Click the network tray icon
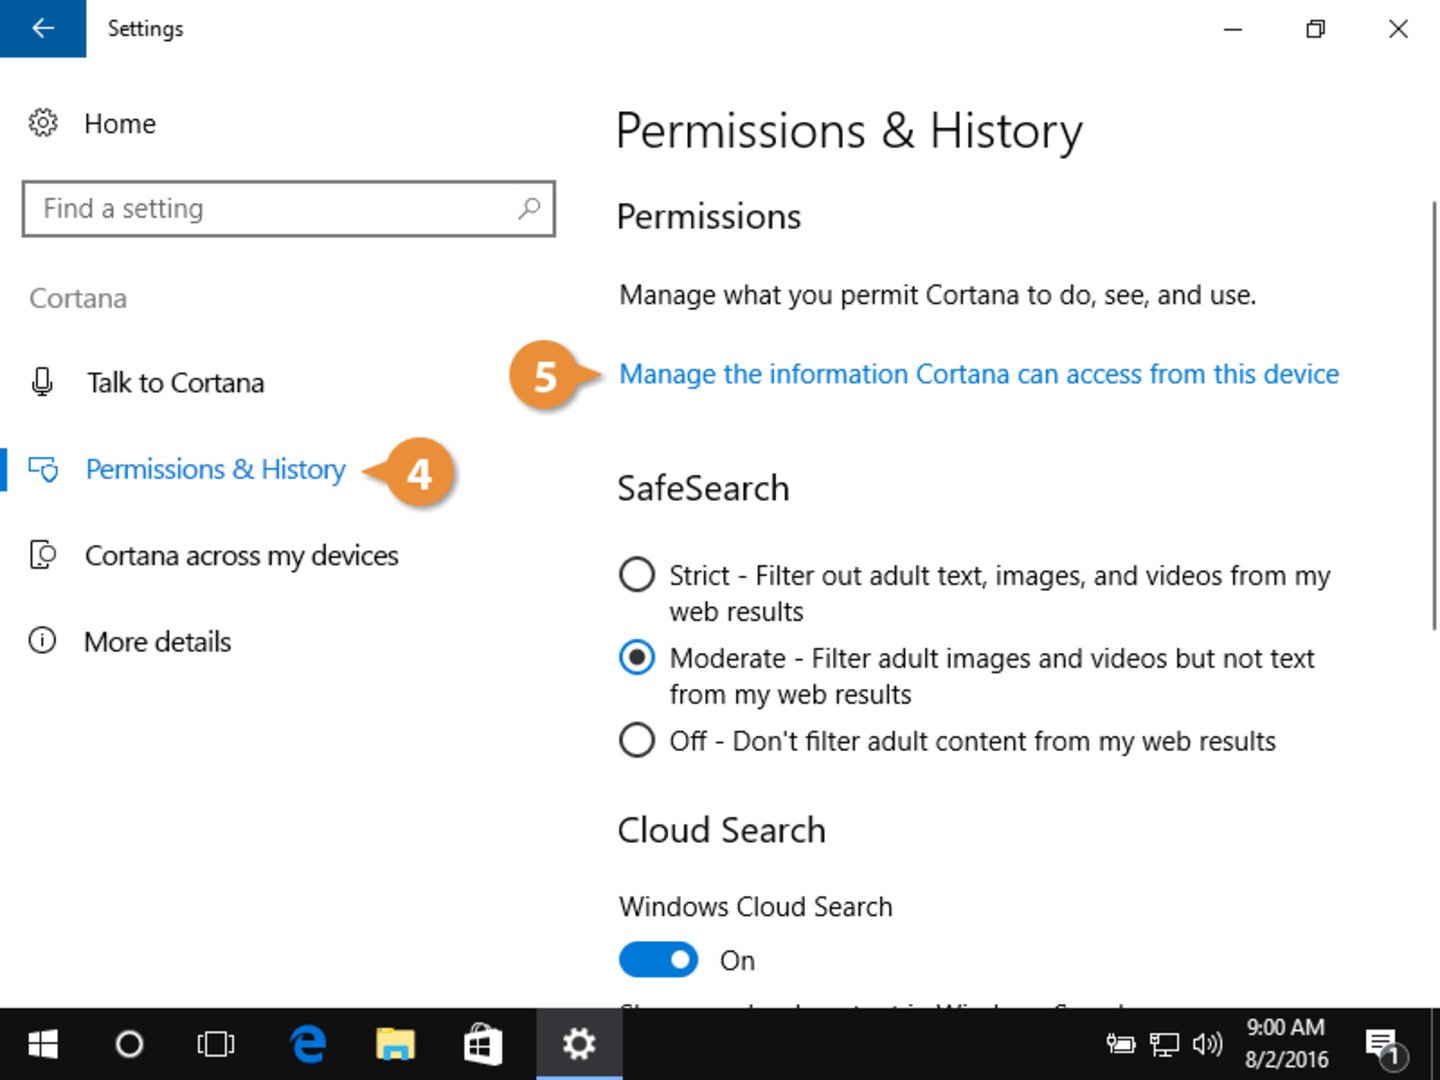Viewport: 1440px width, 1080px height. [1164, 1045]
